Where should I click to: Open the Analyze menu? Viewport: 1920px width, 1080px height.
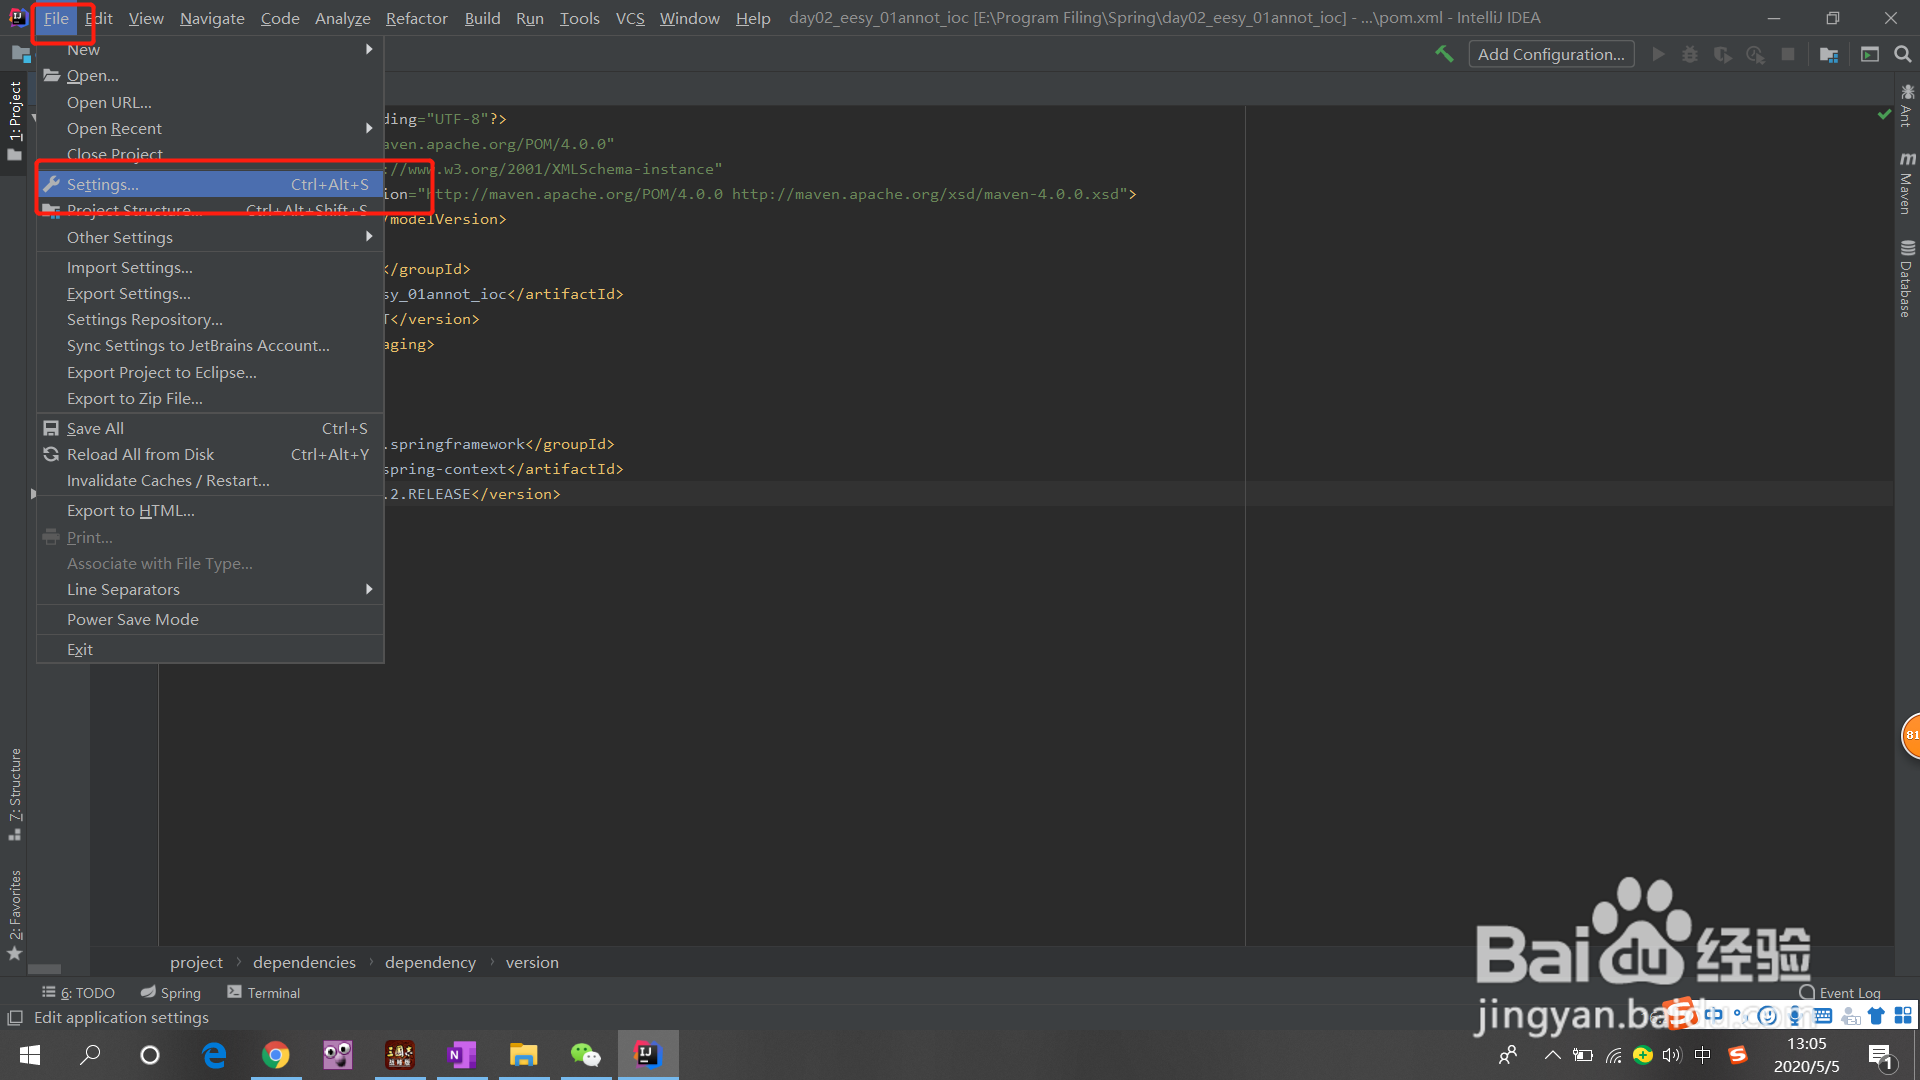(x=343, y=18)
